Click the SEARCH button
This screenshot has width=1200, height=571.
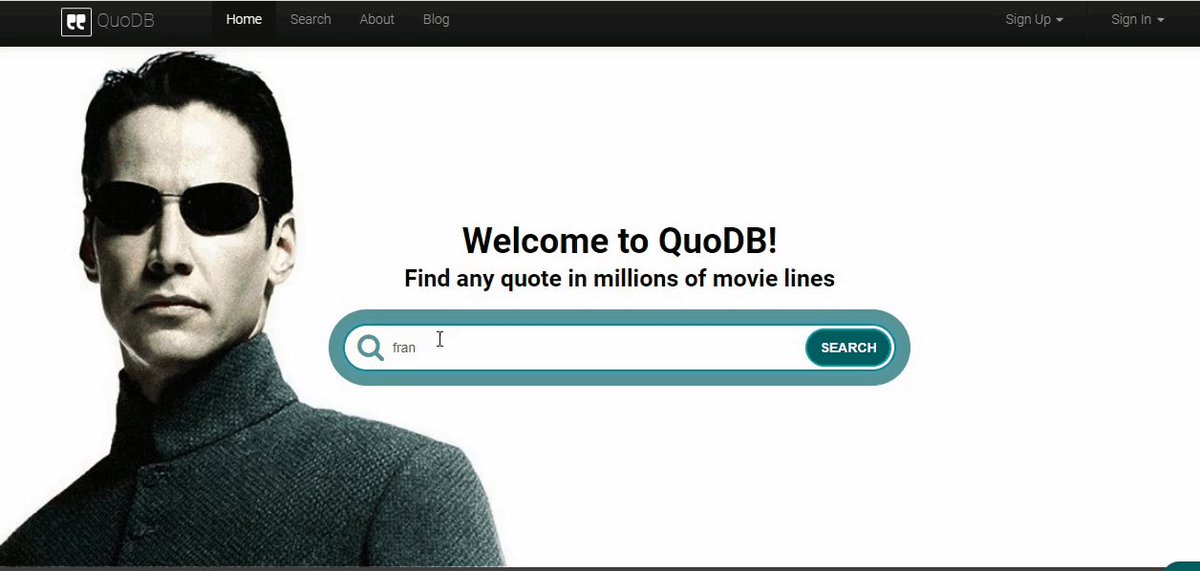click(848, 348)
